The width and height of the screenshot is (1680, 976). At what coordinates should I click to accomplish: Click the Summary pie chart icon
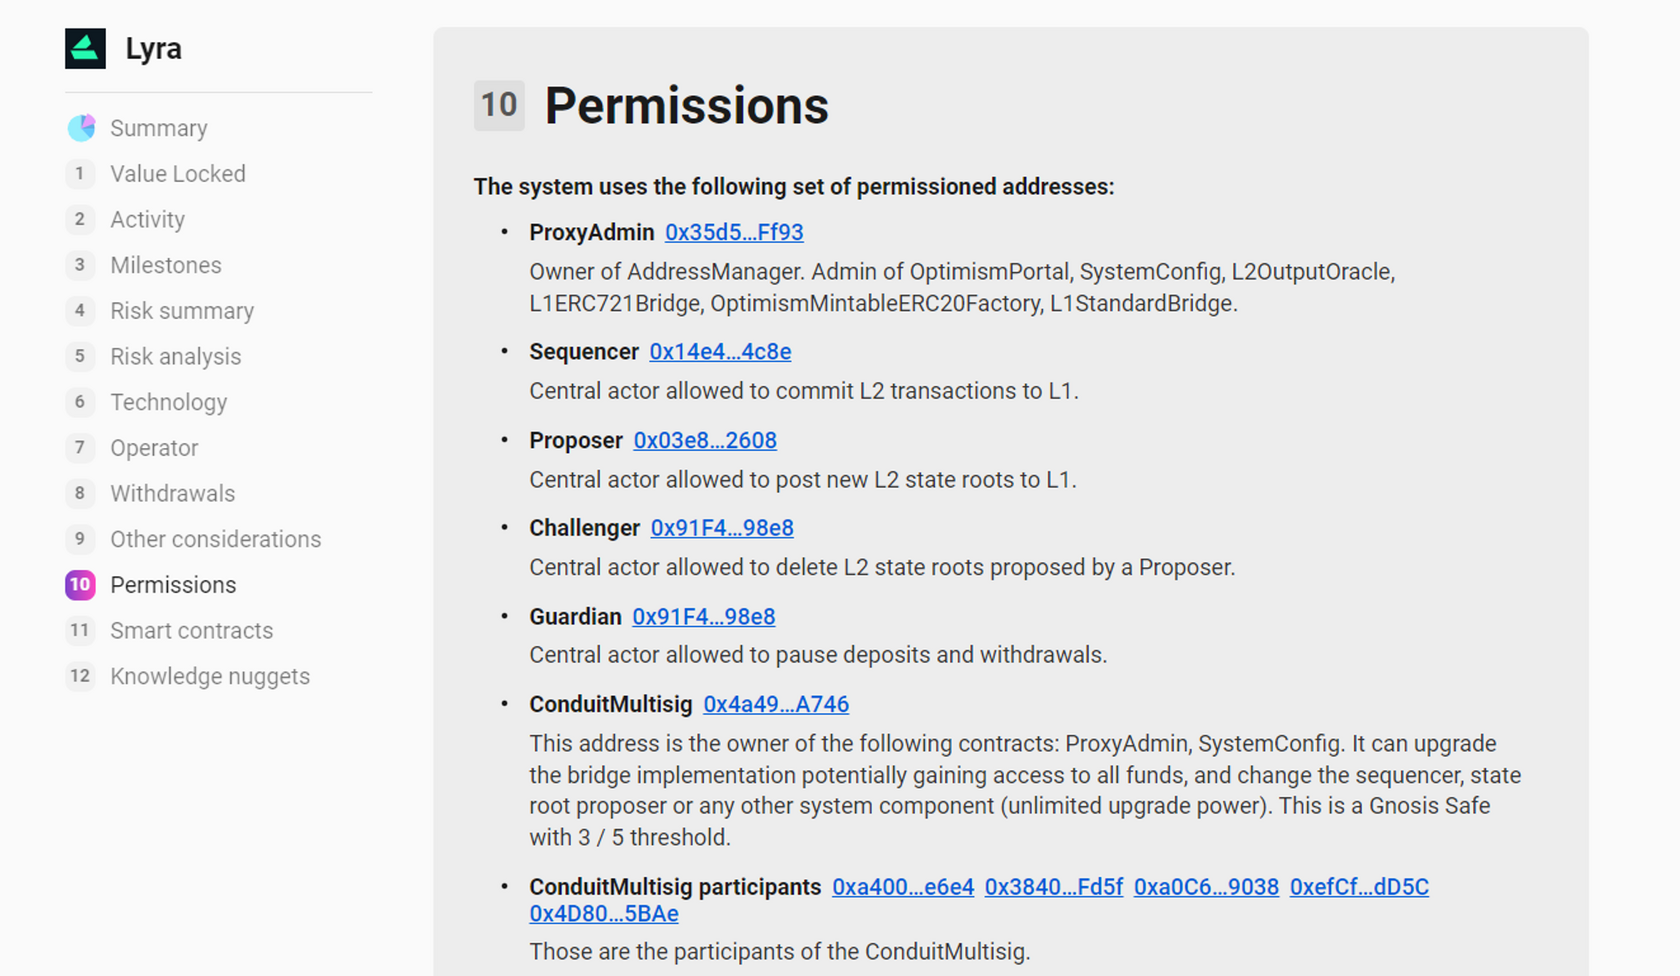pyautogui.click(x=81, y=128)
